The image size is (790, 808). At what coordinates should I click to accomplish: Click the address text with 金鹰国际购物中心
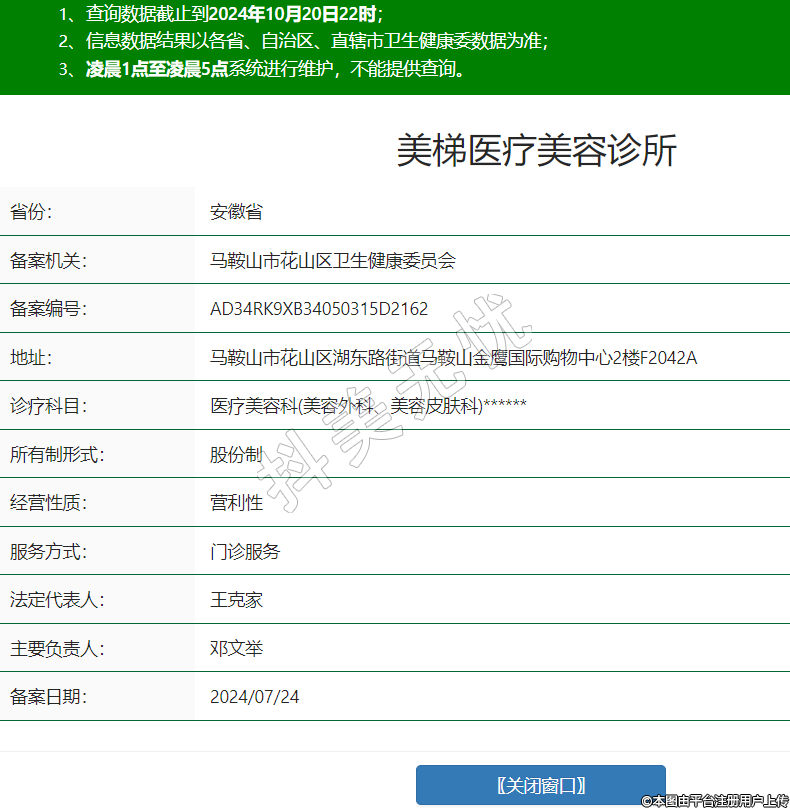[x=453, y=358]
